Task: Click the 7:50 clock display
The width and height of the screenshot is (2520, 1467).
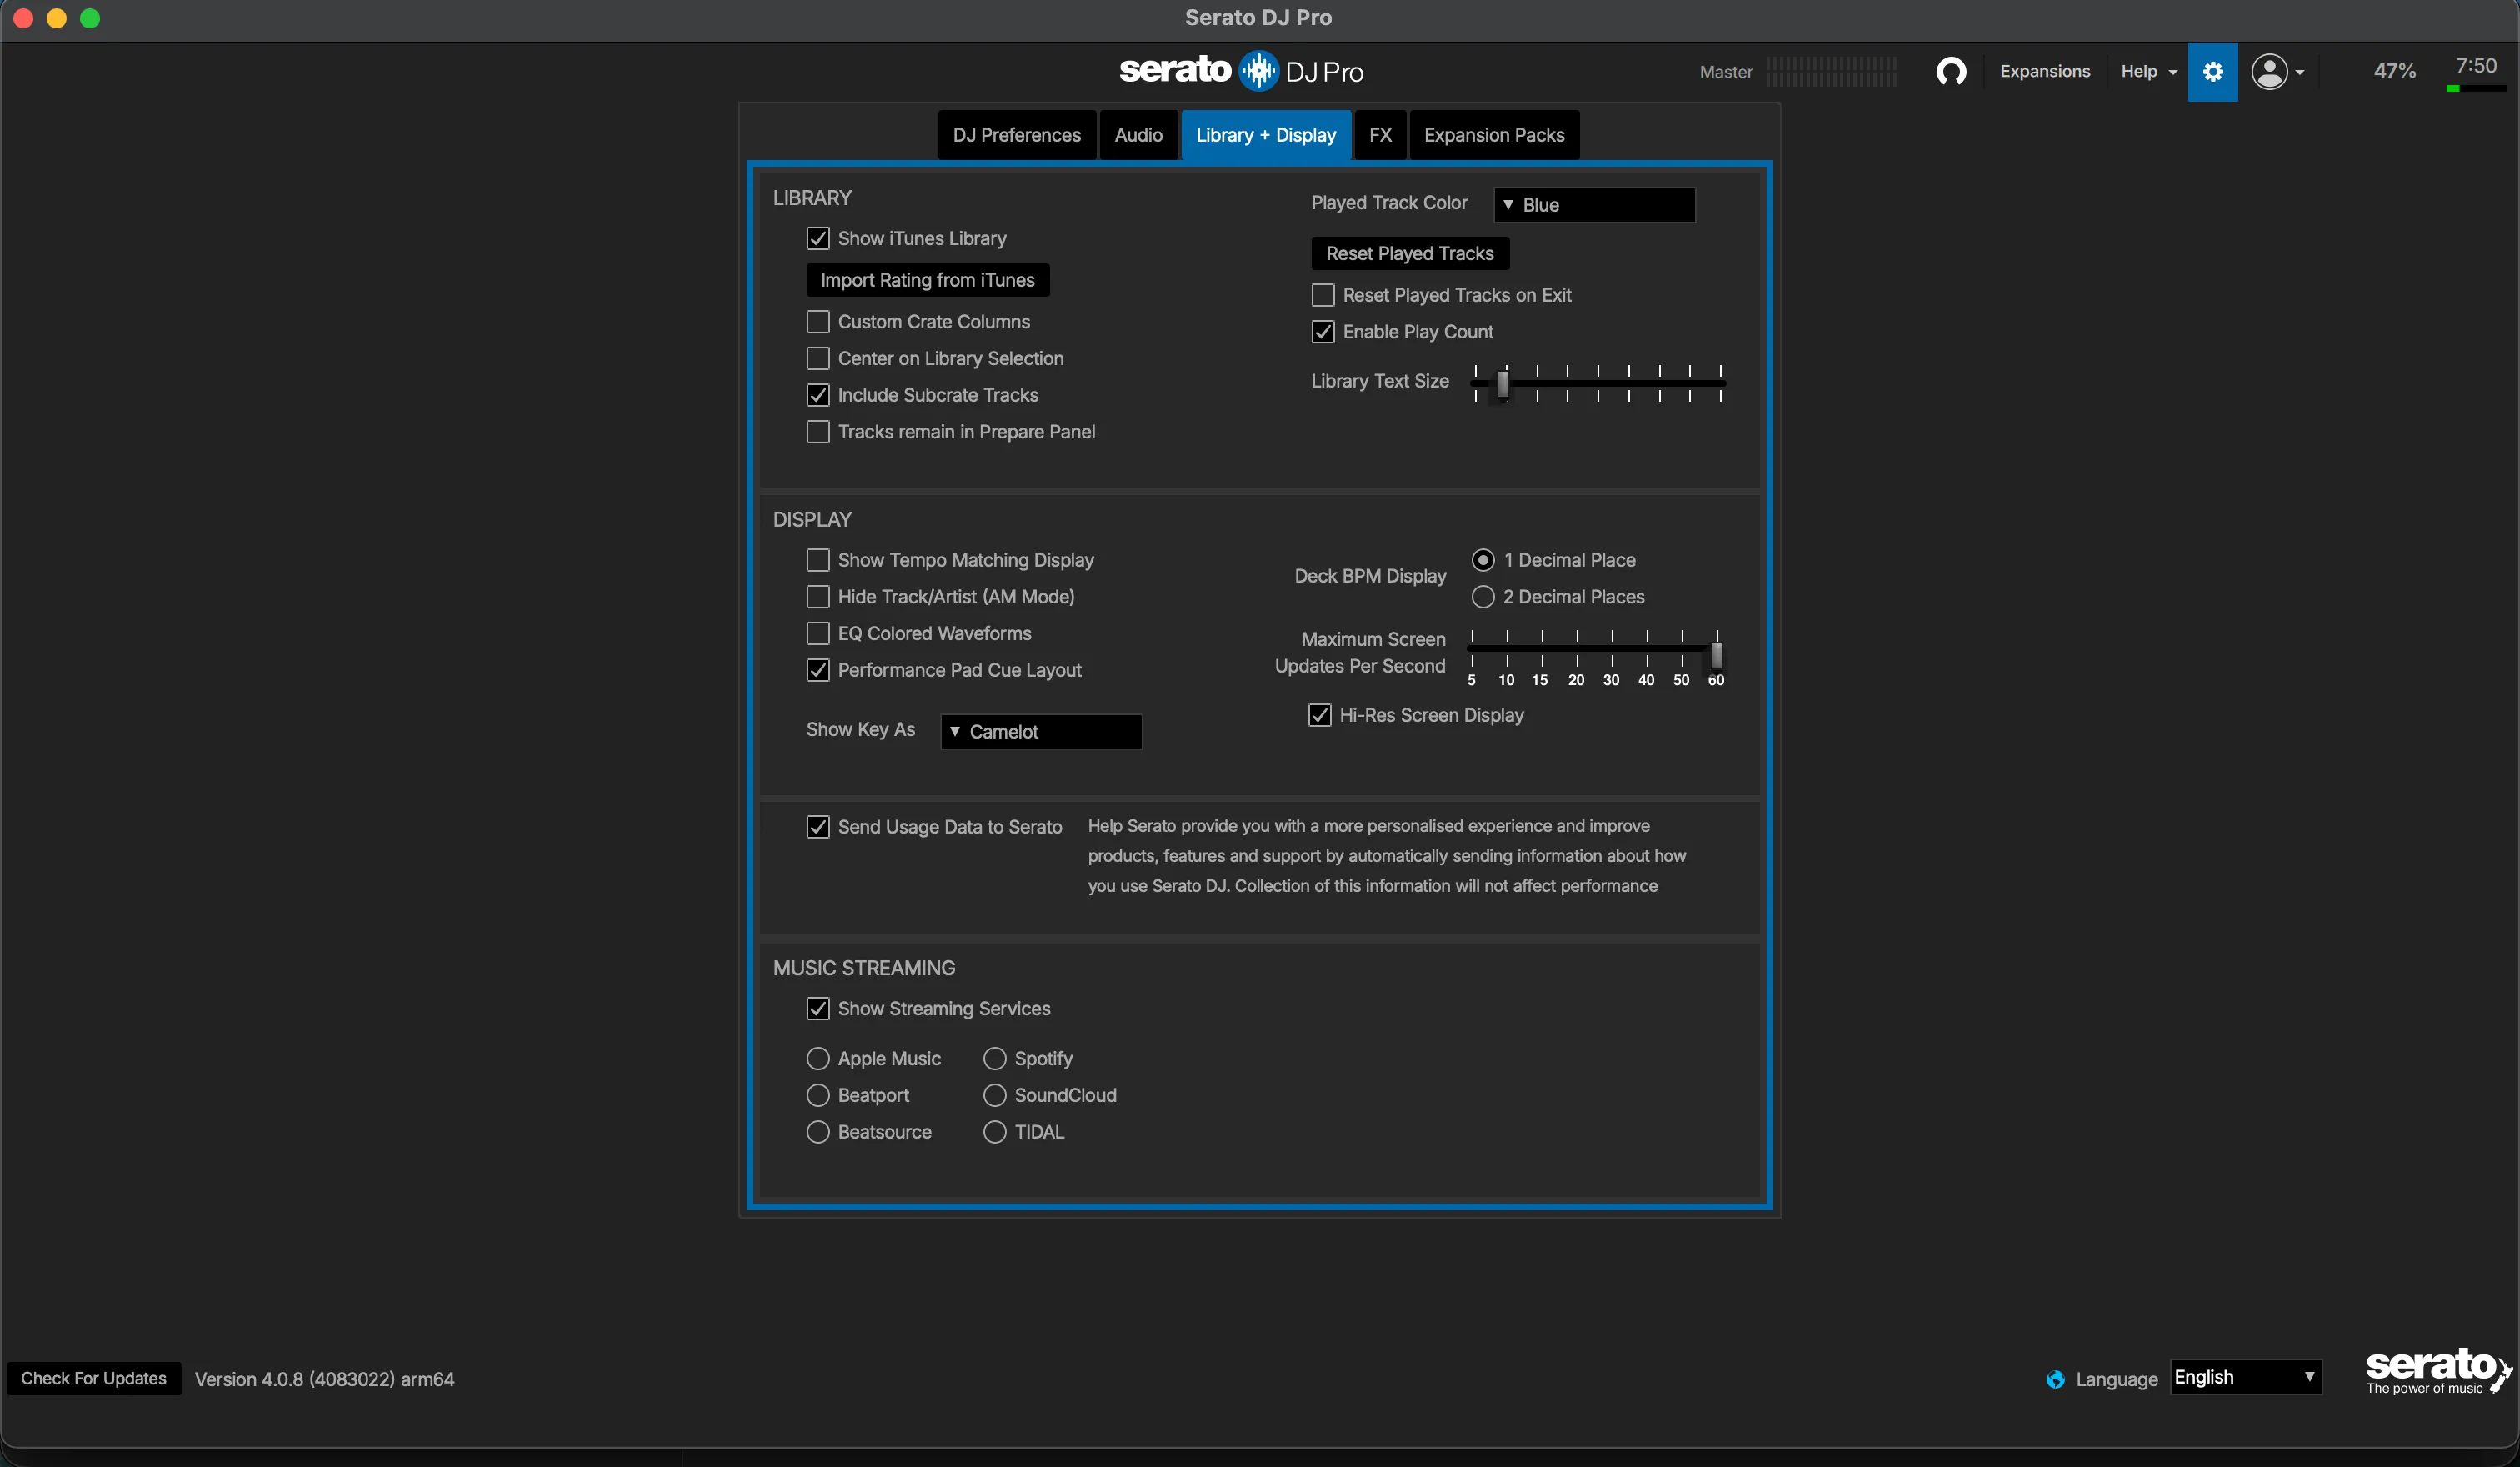Action: (2476, 66)
